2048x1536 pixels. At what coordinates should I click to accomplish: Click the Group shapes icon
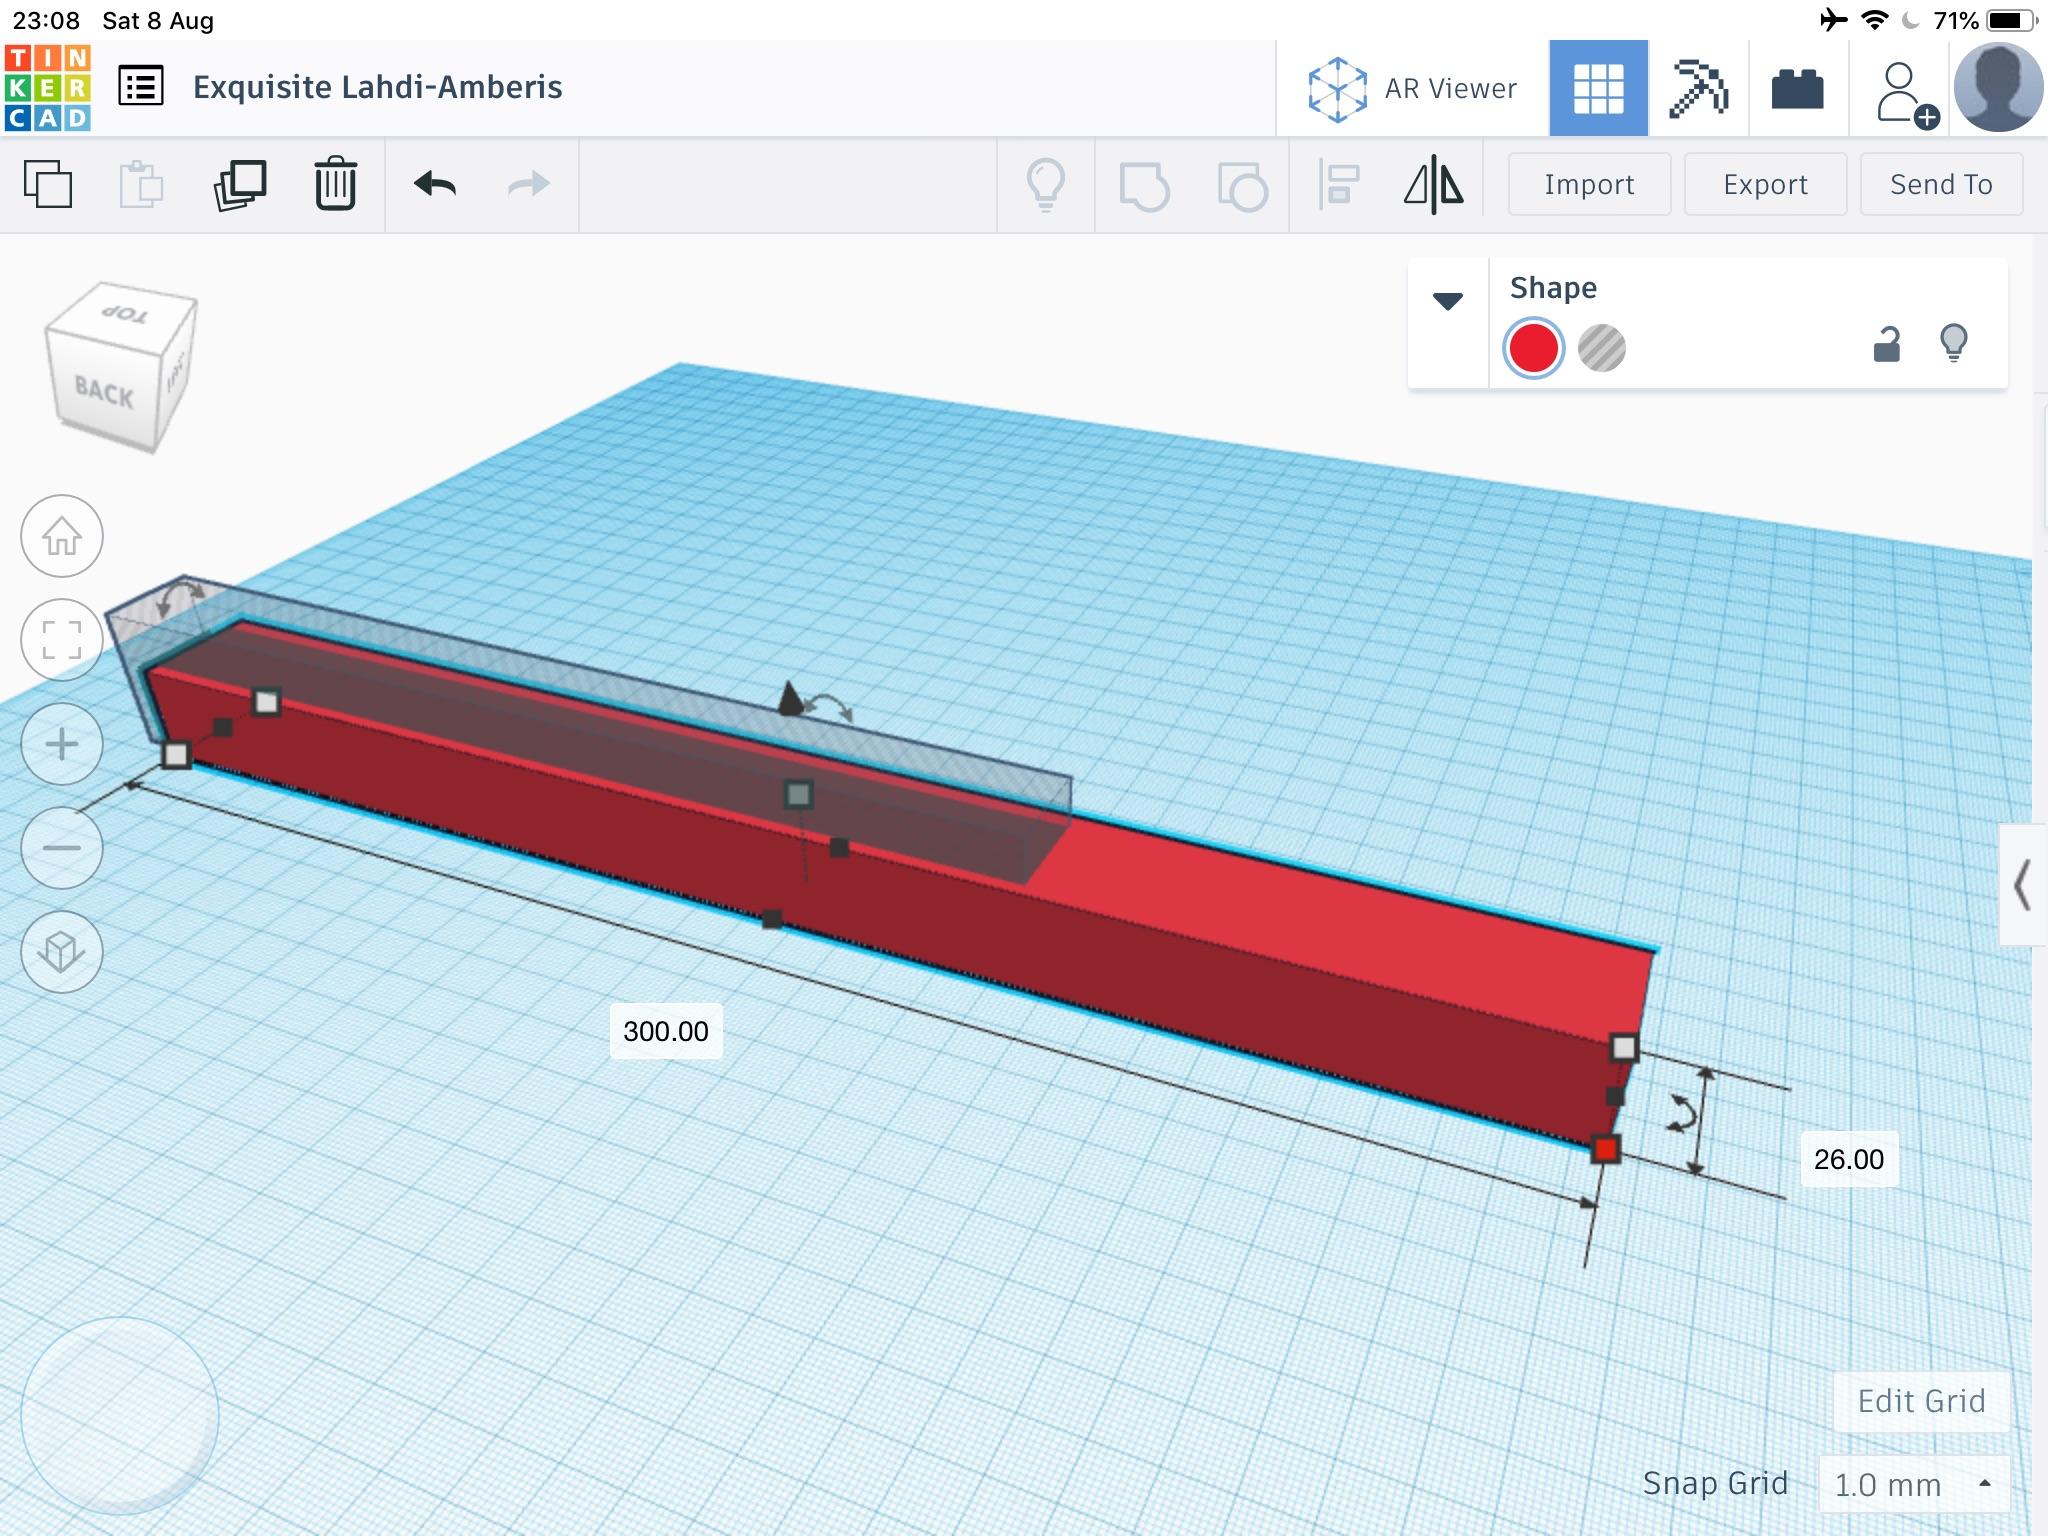tap(1144, 185)
